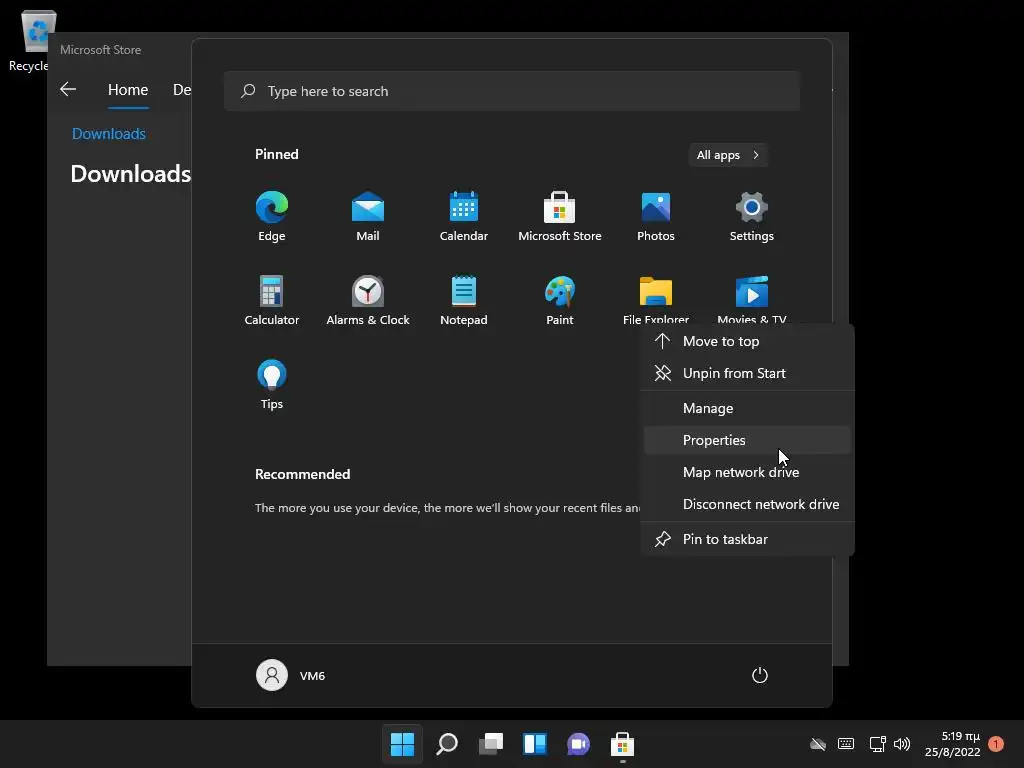Open the Settings gear app
The height and width of the screenshot is (768, 1024).
[x=752, y=216]
